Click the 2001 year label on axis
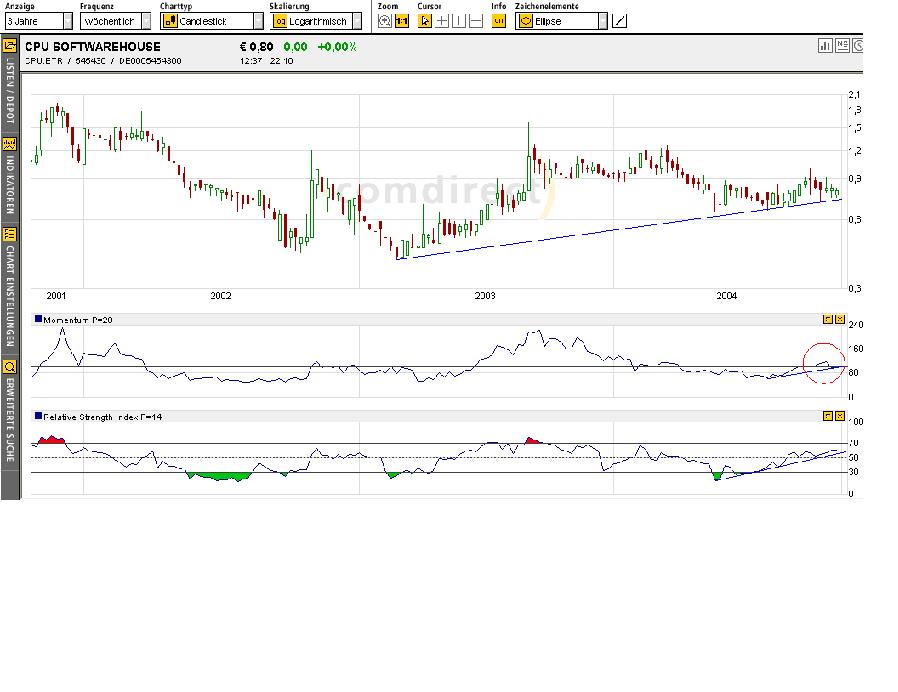This screenshot has width=898, height=692. point(56,296)
